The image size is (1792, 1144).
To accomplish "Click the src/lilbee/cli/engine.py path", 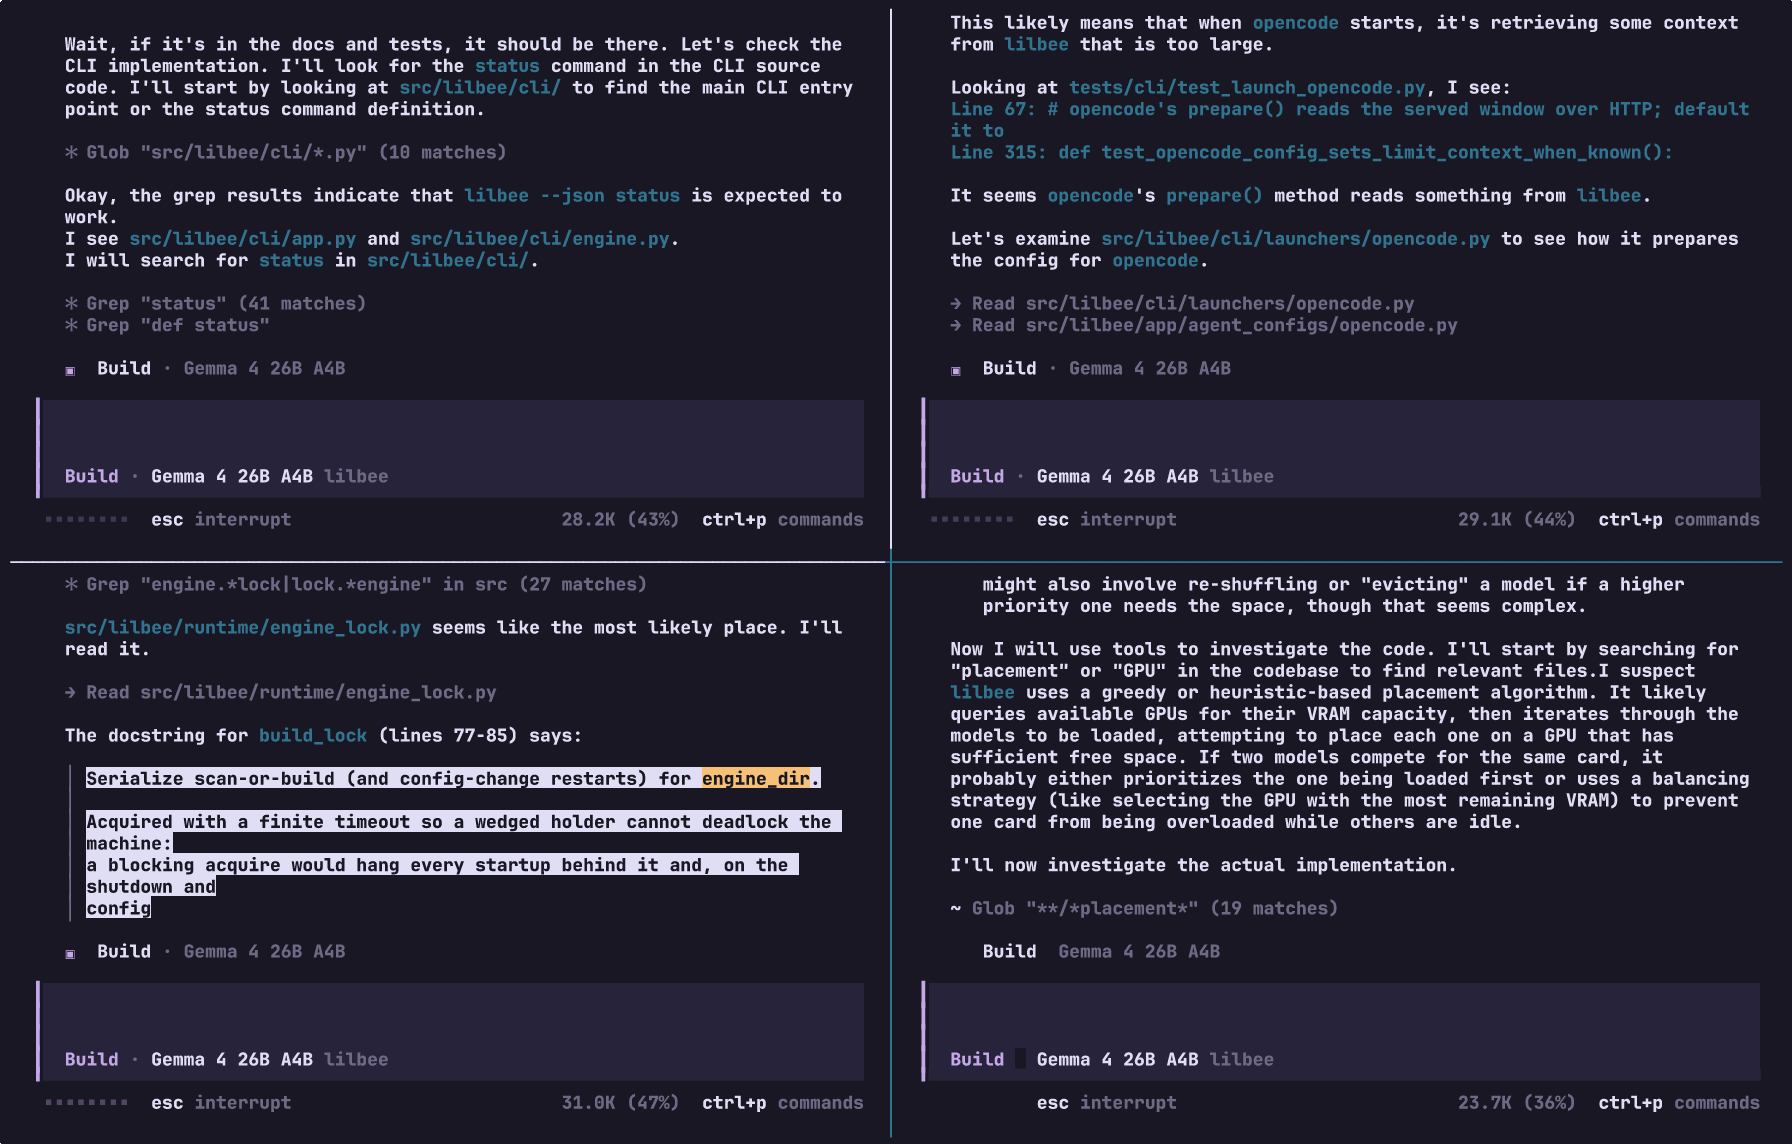I will [540, 238].
